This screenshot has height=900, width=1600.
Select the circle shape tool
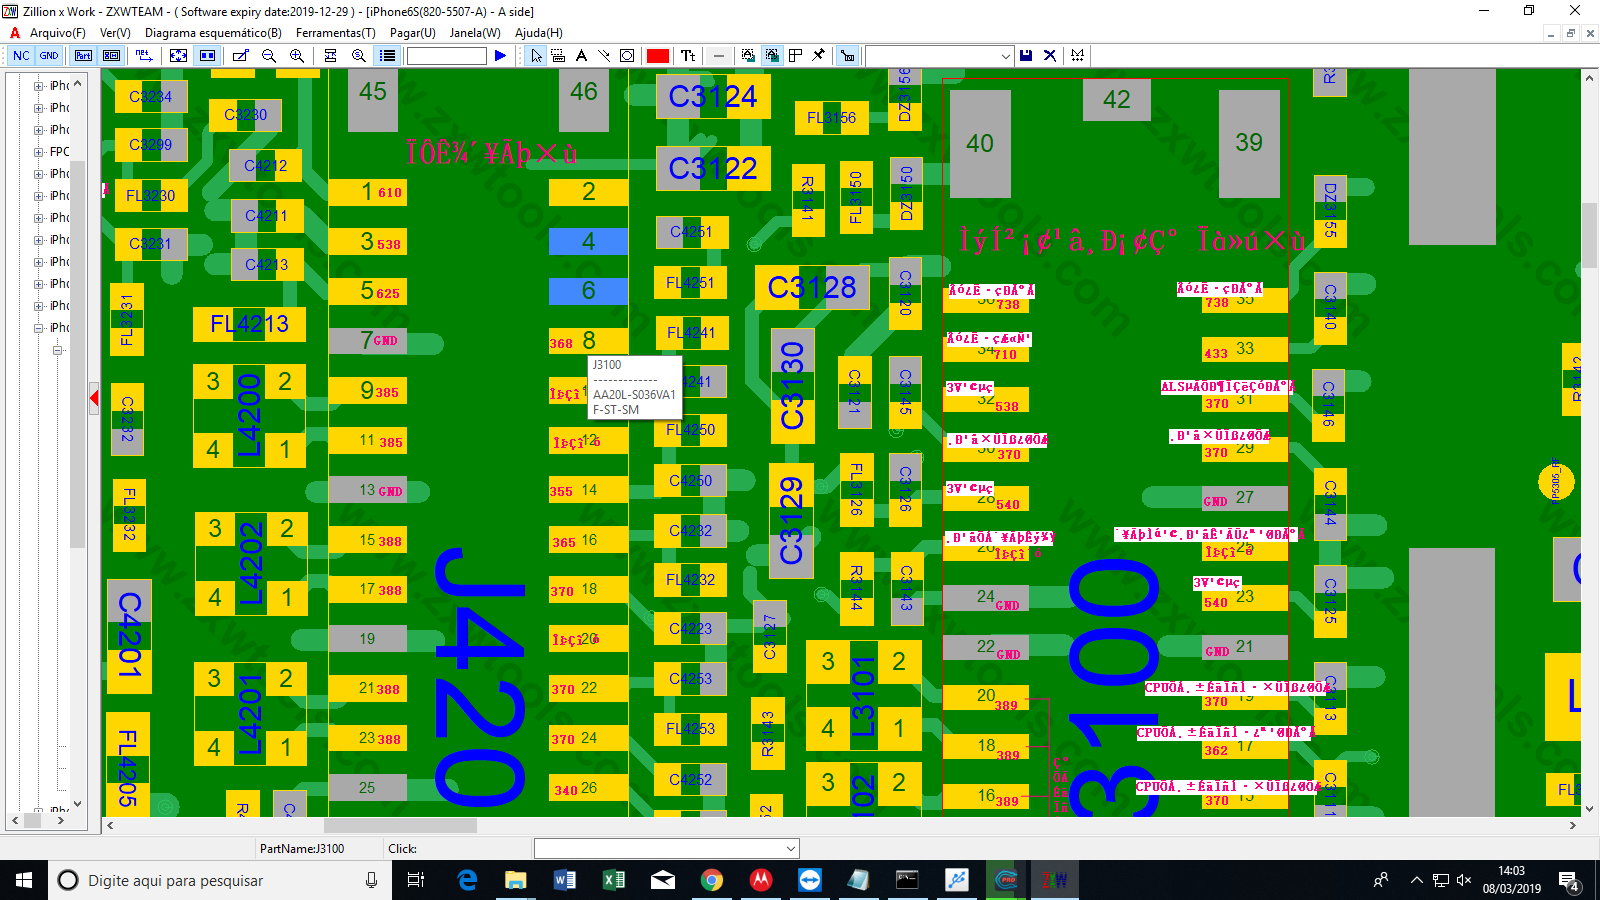pos(627,56)
